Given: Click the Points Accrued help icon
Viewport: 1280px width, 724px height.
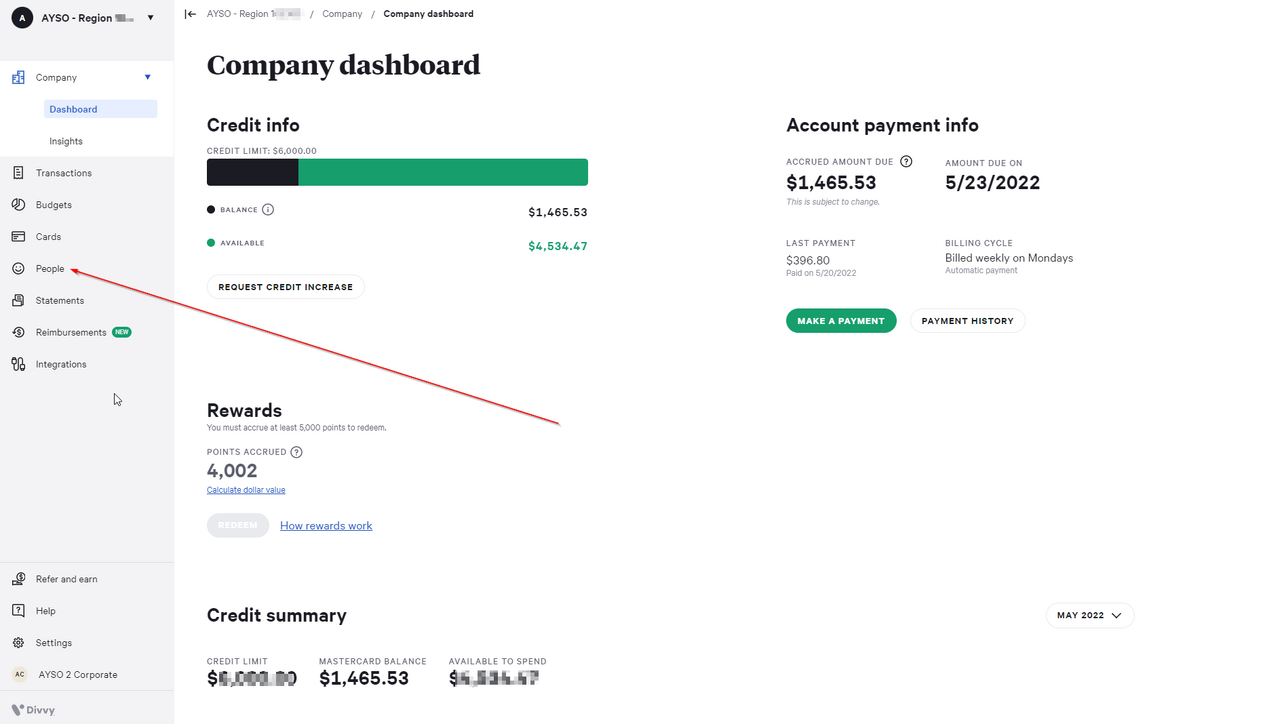Looking at the screenshot, I should [x=296, y=452].
